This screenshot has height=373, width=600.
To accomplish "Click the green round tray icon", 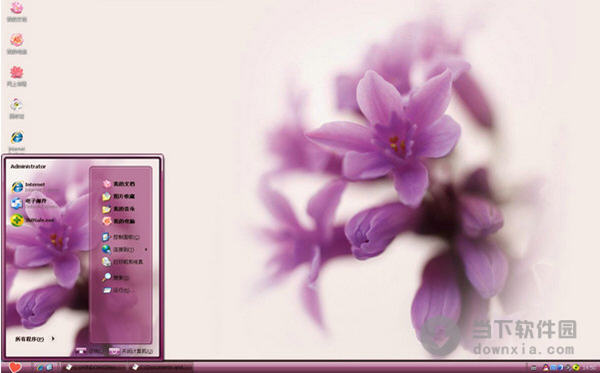I will 576,368.
